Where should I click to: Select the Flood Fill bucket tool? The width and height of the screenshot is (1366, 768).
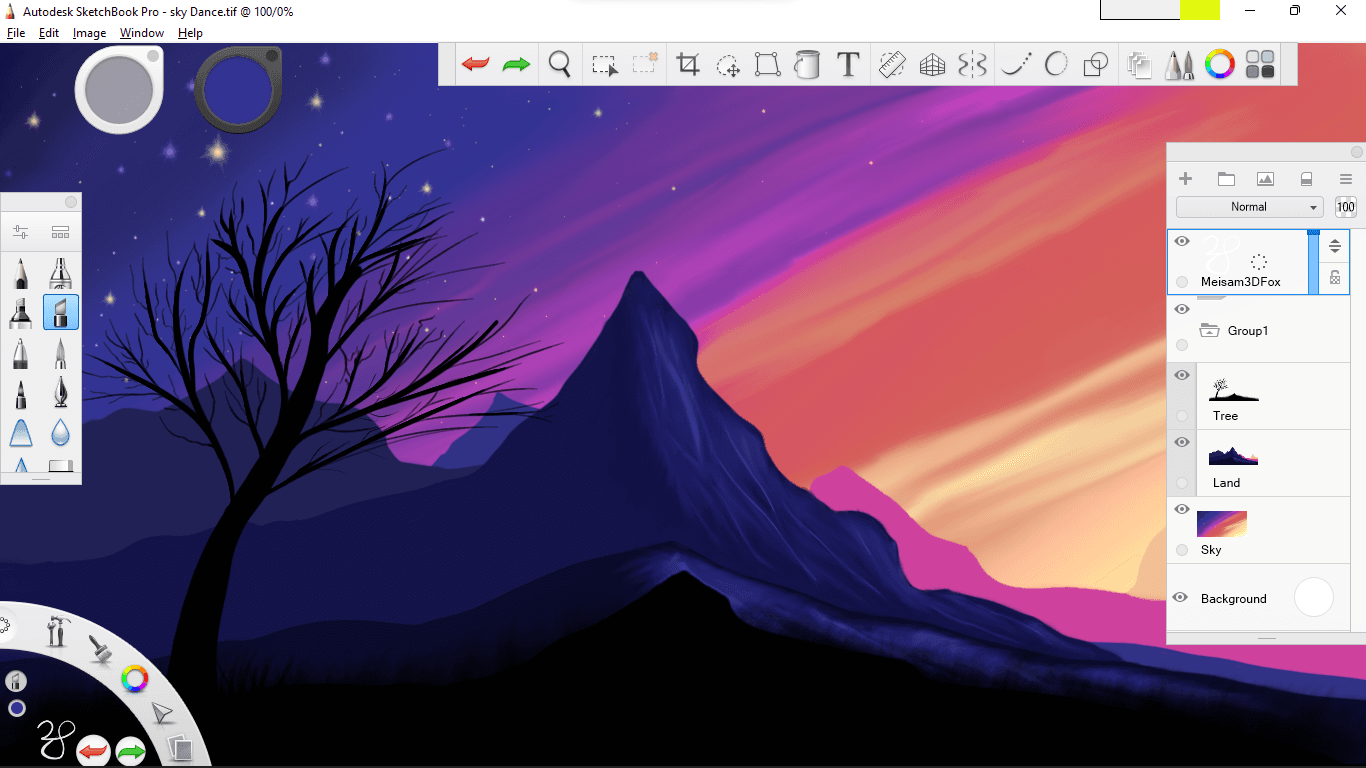click(807, 65)
